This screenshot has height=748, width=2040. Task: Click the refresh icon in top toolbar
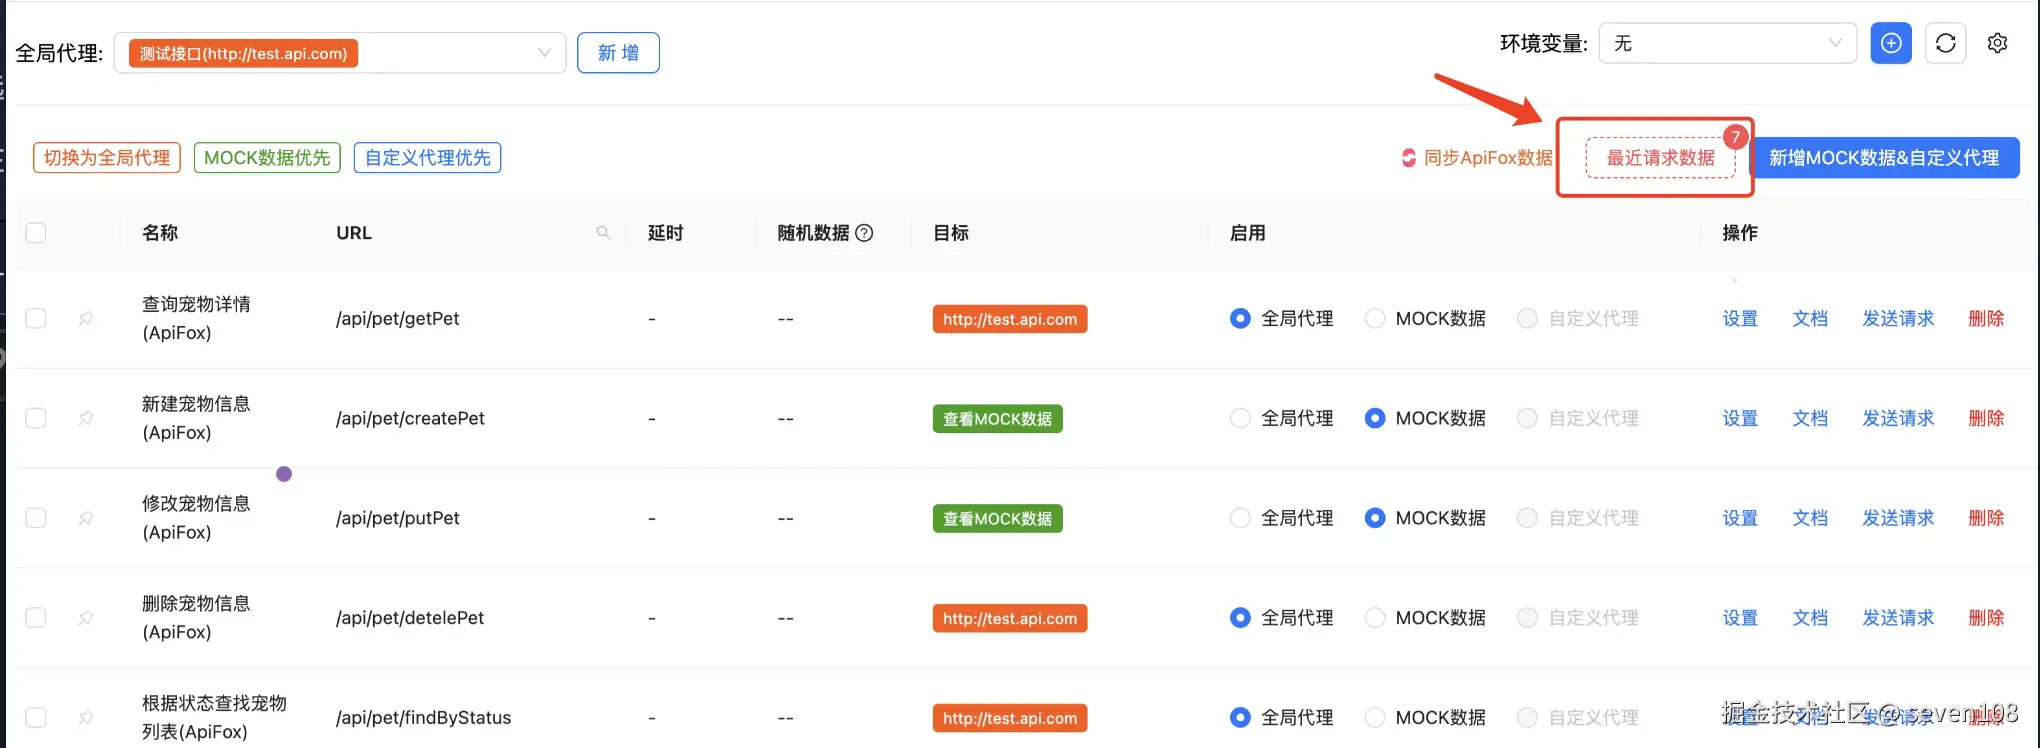point(1945,44)
